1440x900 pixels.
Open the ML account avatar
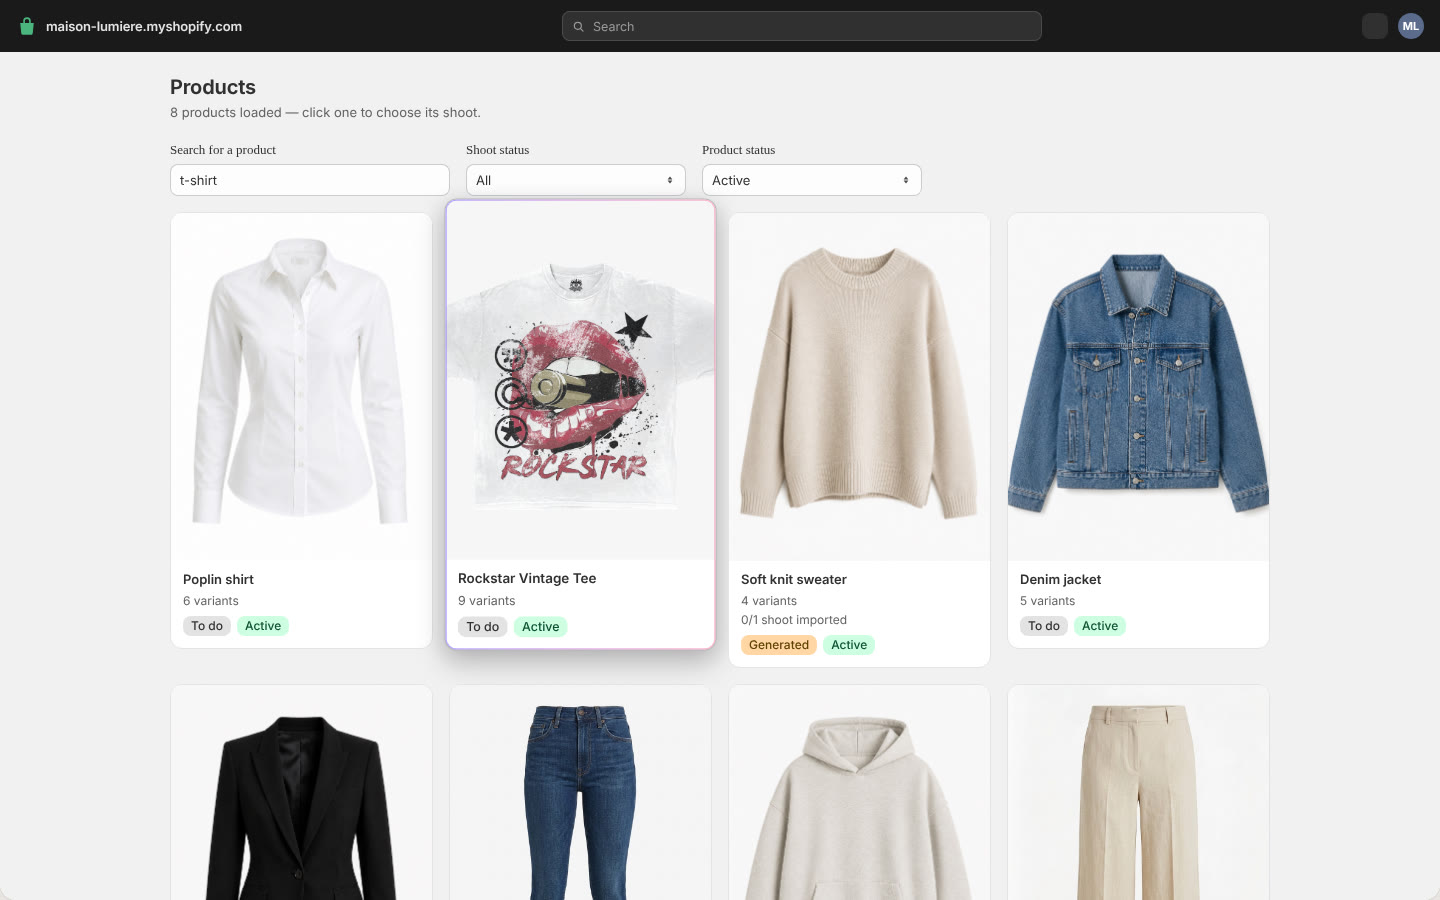coord(1411,26)
